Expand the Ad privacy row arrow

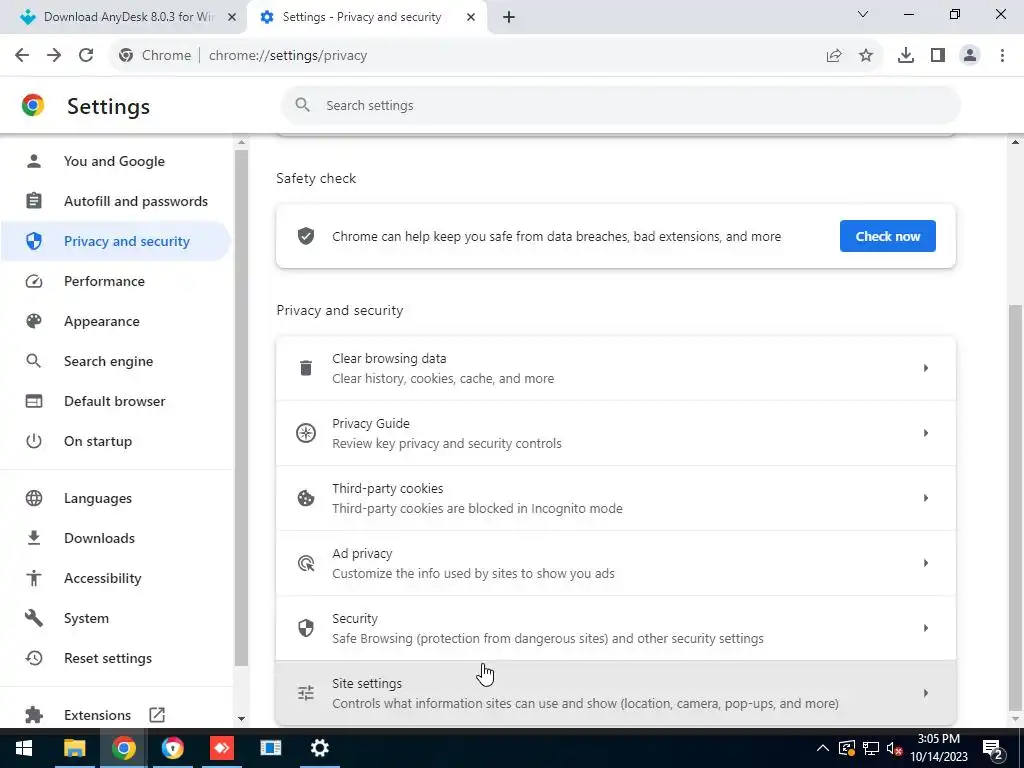[x=925, y=563]
